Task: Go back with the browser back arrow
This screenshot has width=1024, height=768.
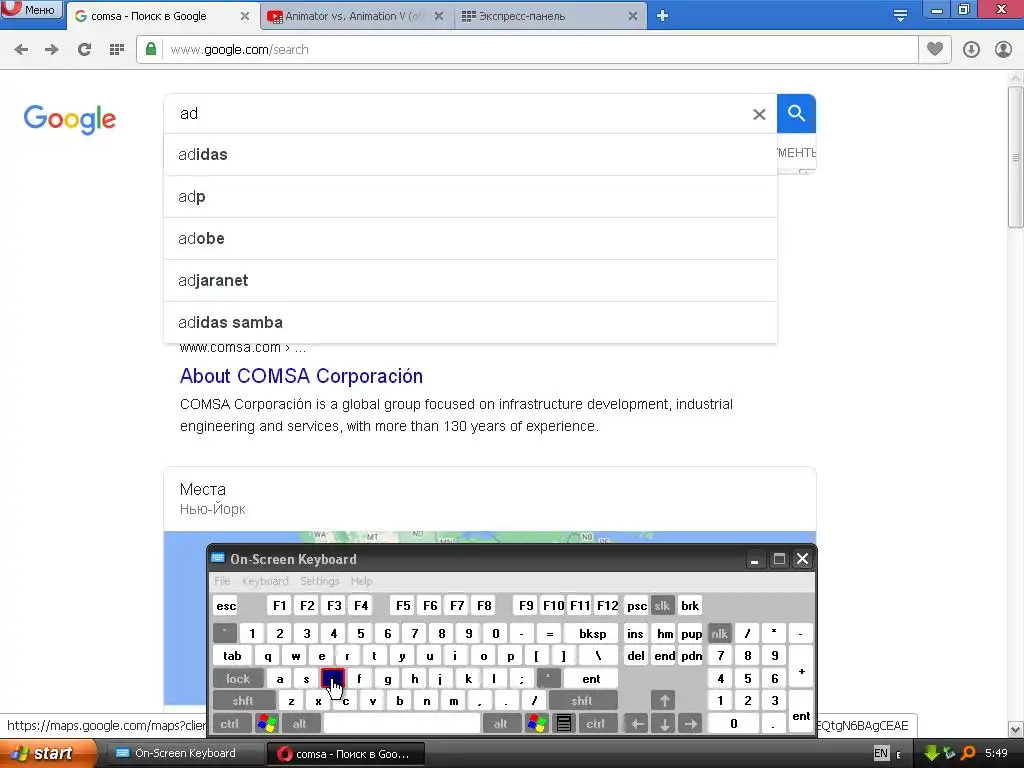Action: (x=22, y=50)
